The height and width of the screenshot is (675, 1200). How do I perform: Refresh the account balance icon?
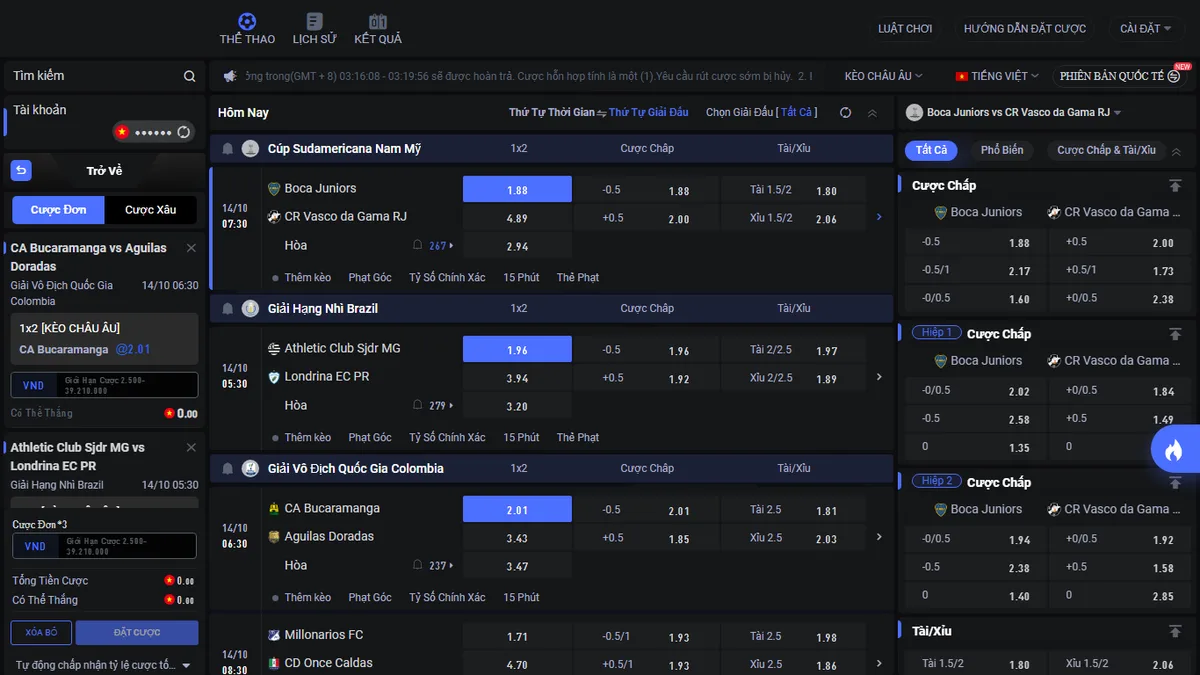click(183, 132)
